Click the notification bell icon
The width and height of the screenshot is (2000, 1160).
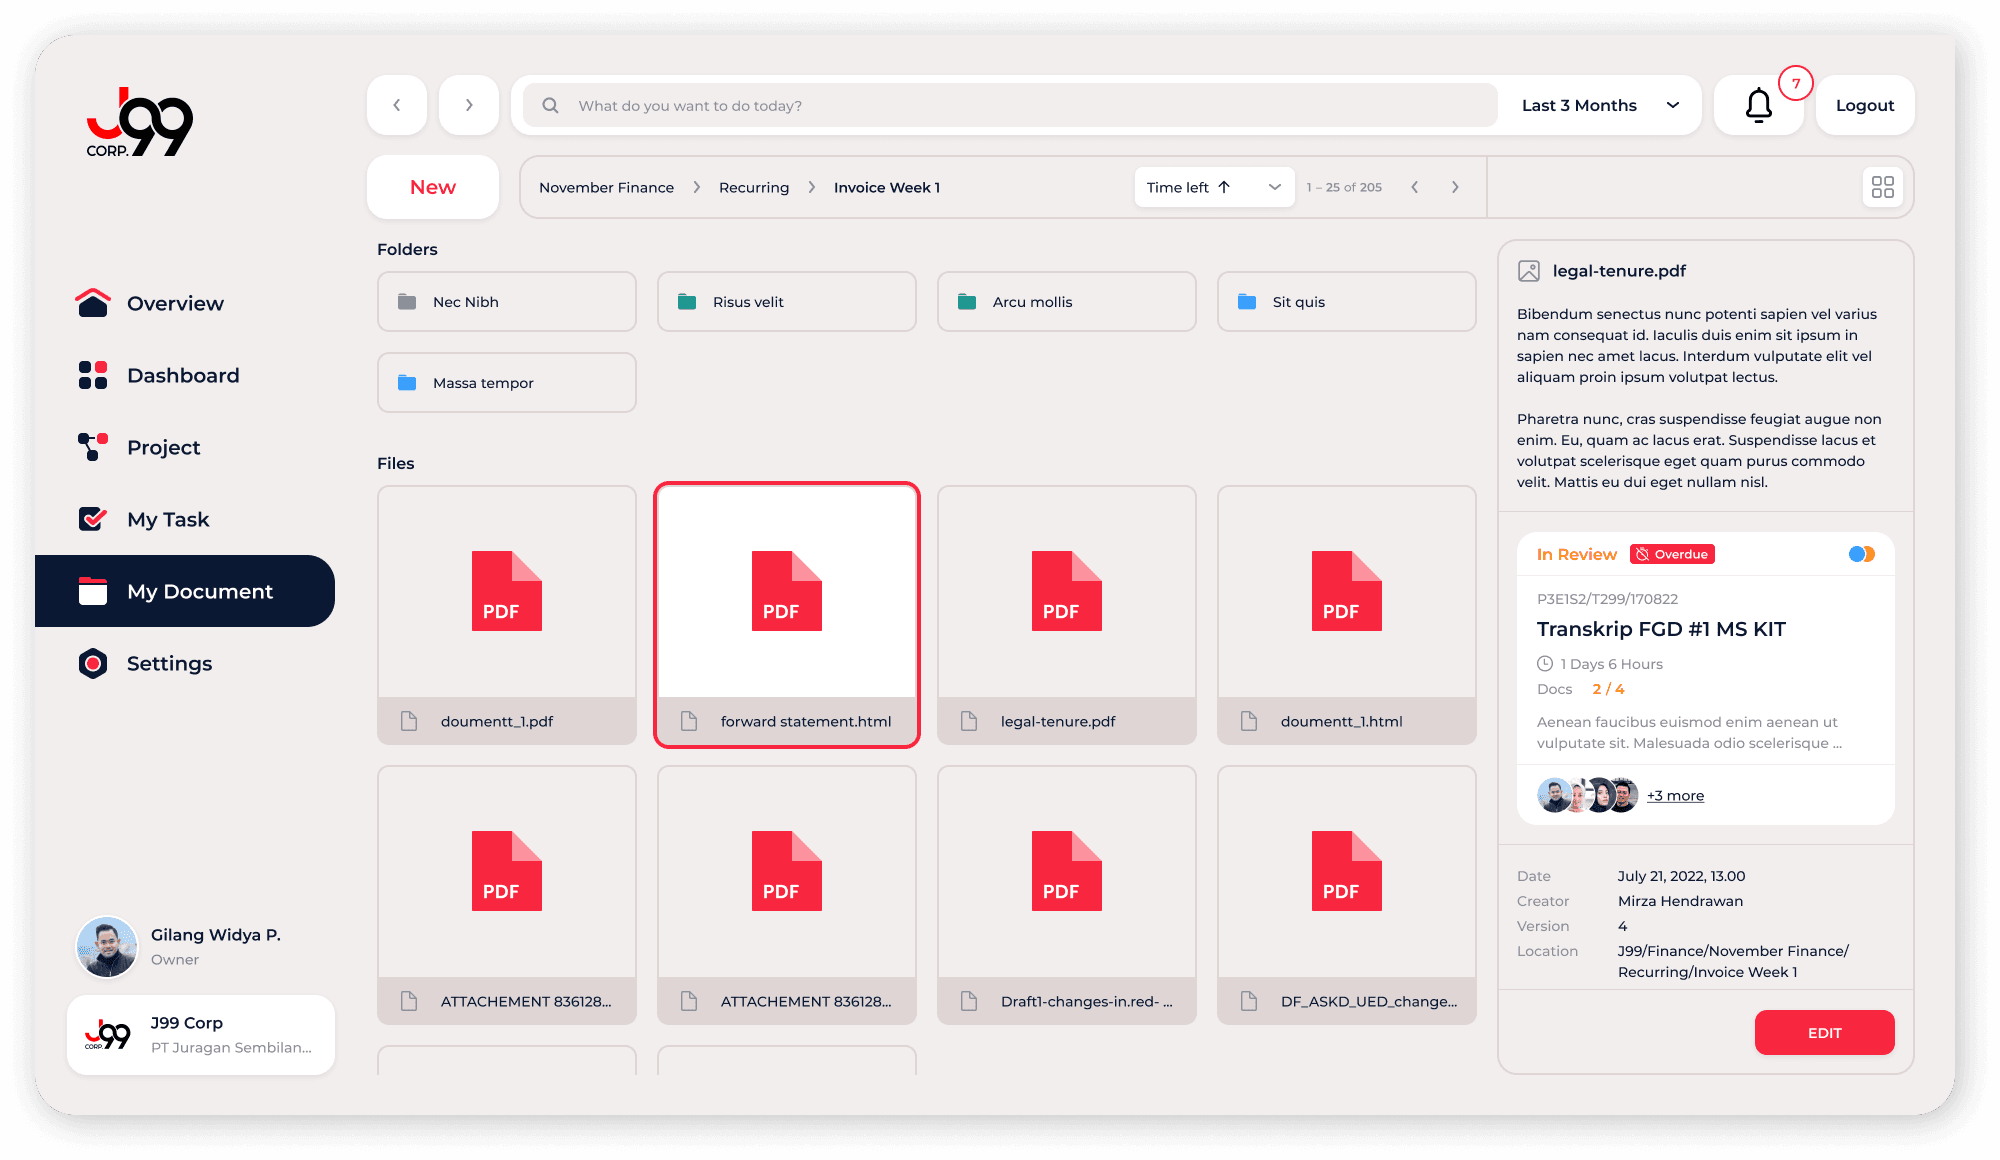(1758, 105)
